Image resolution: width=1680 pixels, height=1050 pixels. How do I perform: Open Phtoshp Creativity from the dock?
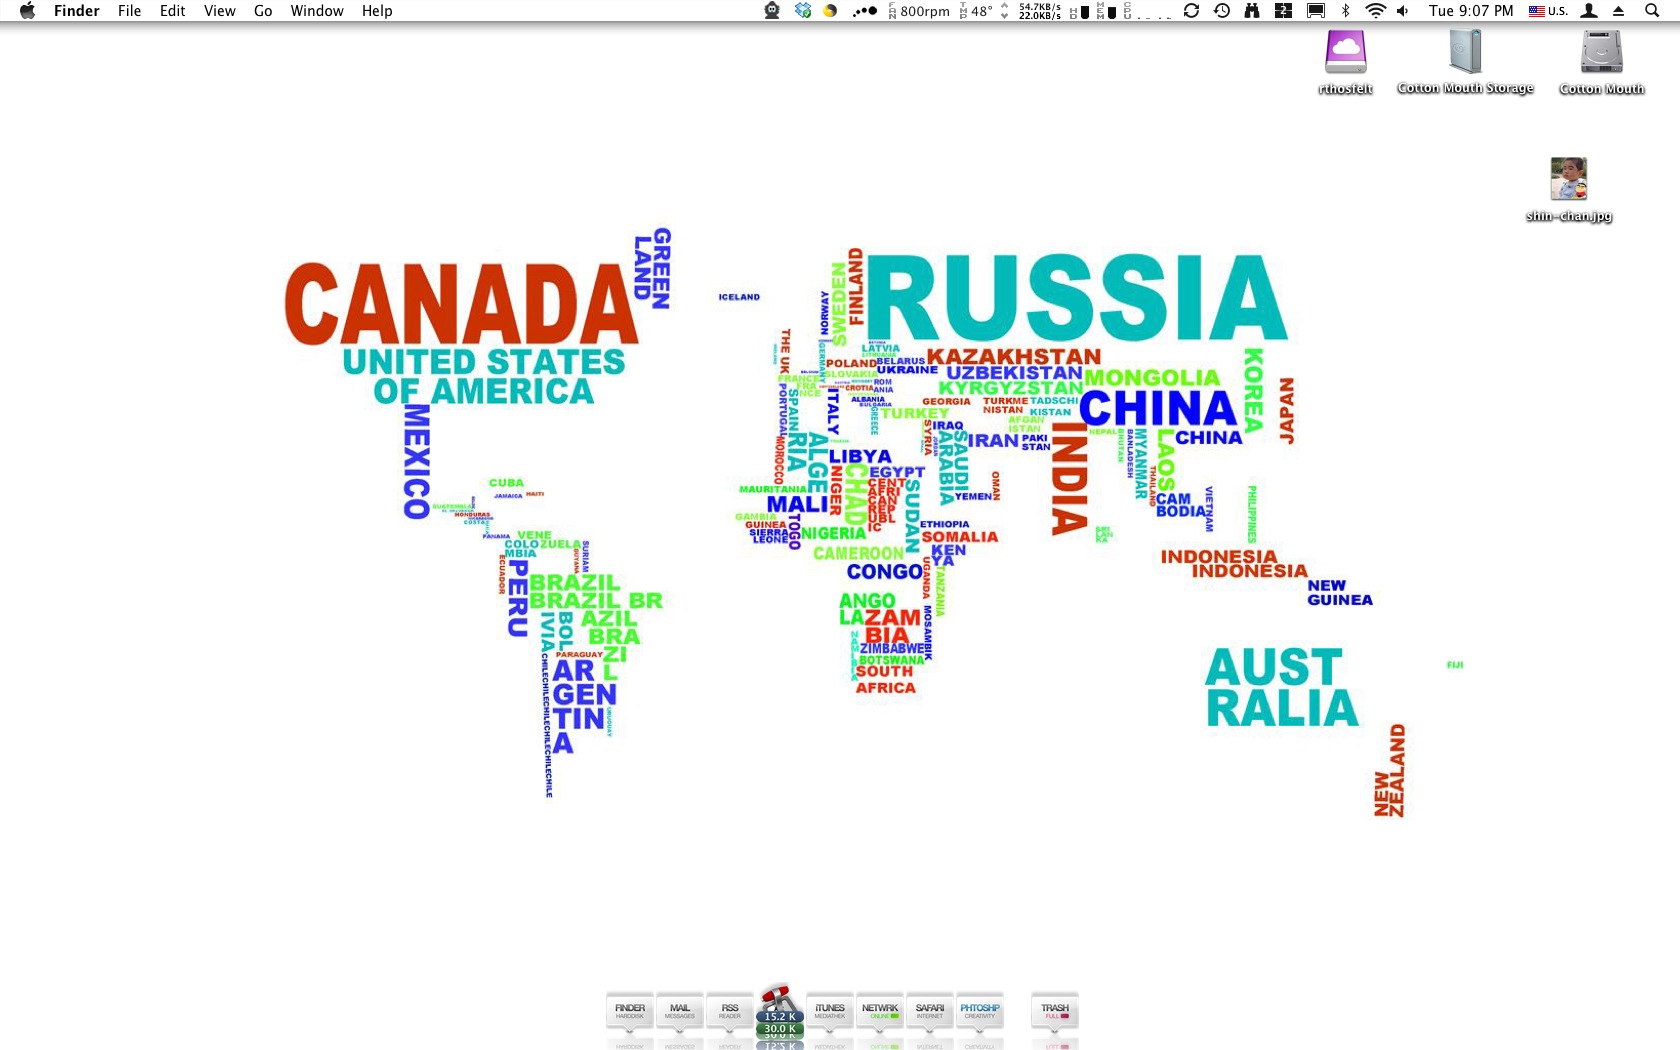(980, 1011)
